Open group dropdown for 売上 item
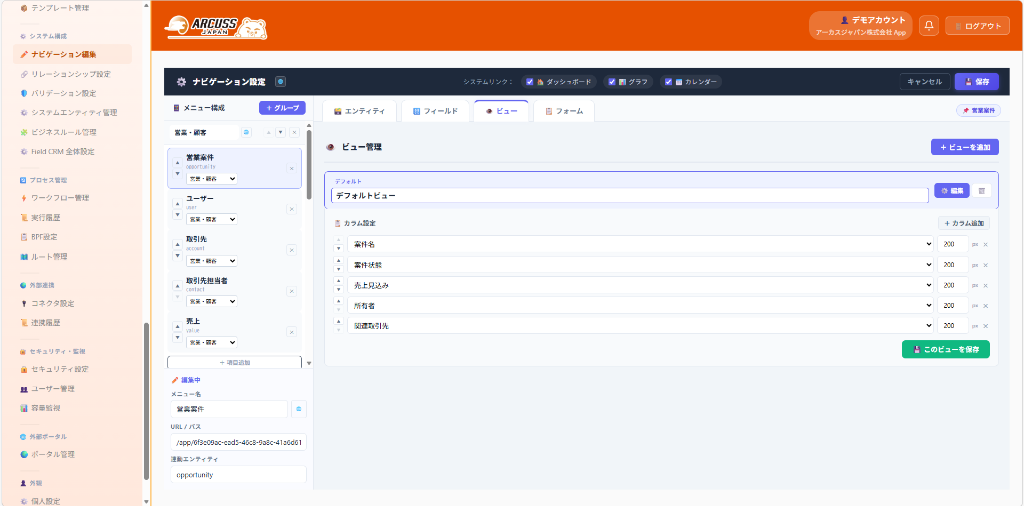This screenshot has width=1024, height=506. [x=212, y=342]
